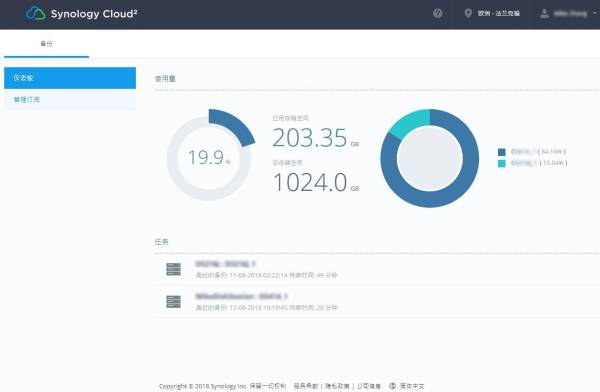Open 管理订阅 in the sidebar
Viewport: 600px width, 392px height.
tap(70, 100)
